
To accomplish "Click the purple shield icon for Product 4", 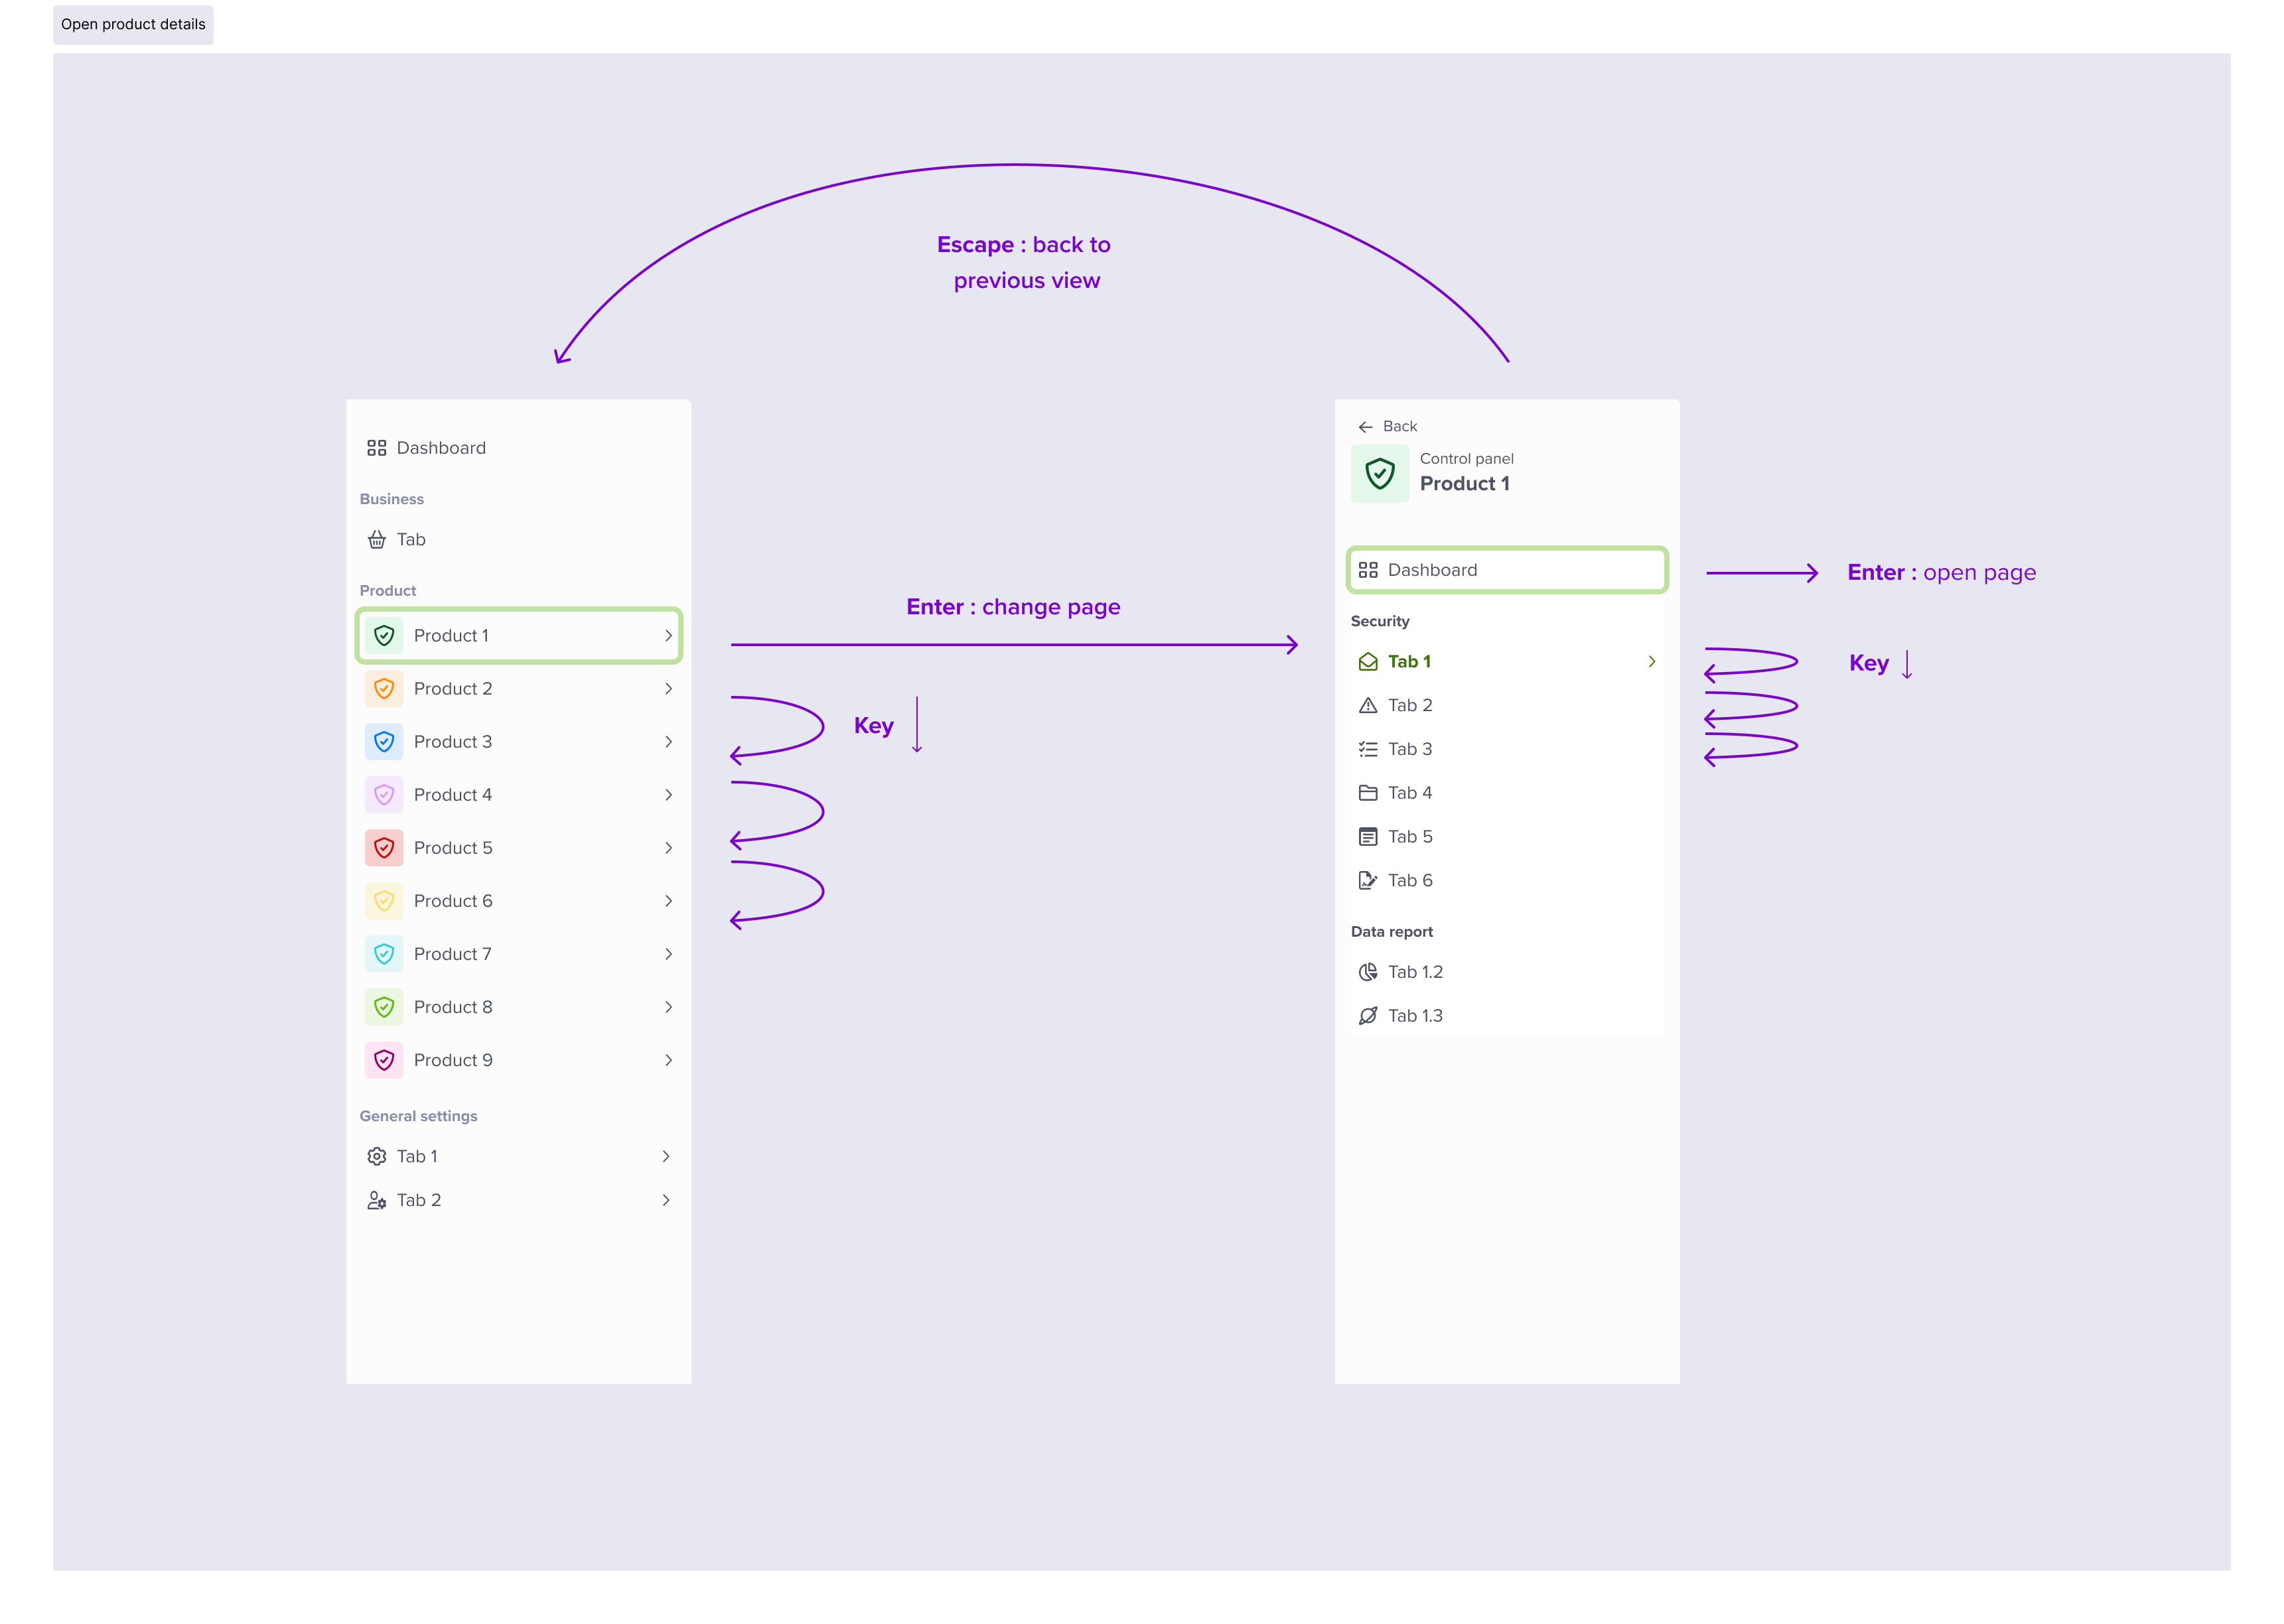I will click(x=384, y=795).
